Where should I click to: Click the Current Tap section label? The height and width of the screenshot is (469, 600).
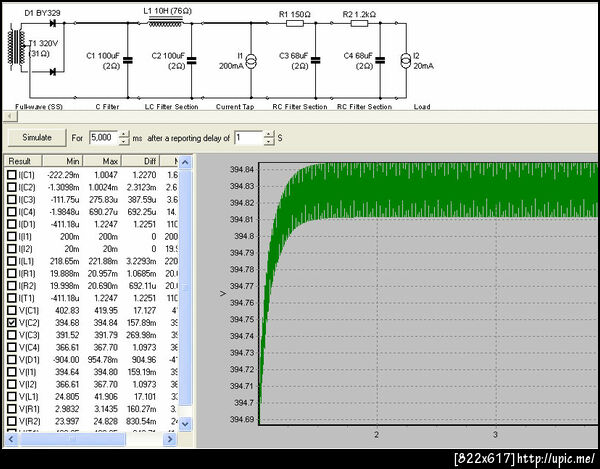(x=235, y=107)
